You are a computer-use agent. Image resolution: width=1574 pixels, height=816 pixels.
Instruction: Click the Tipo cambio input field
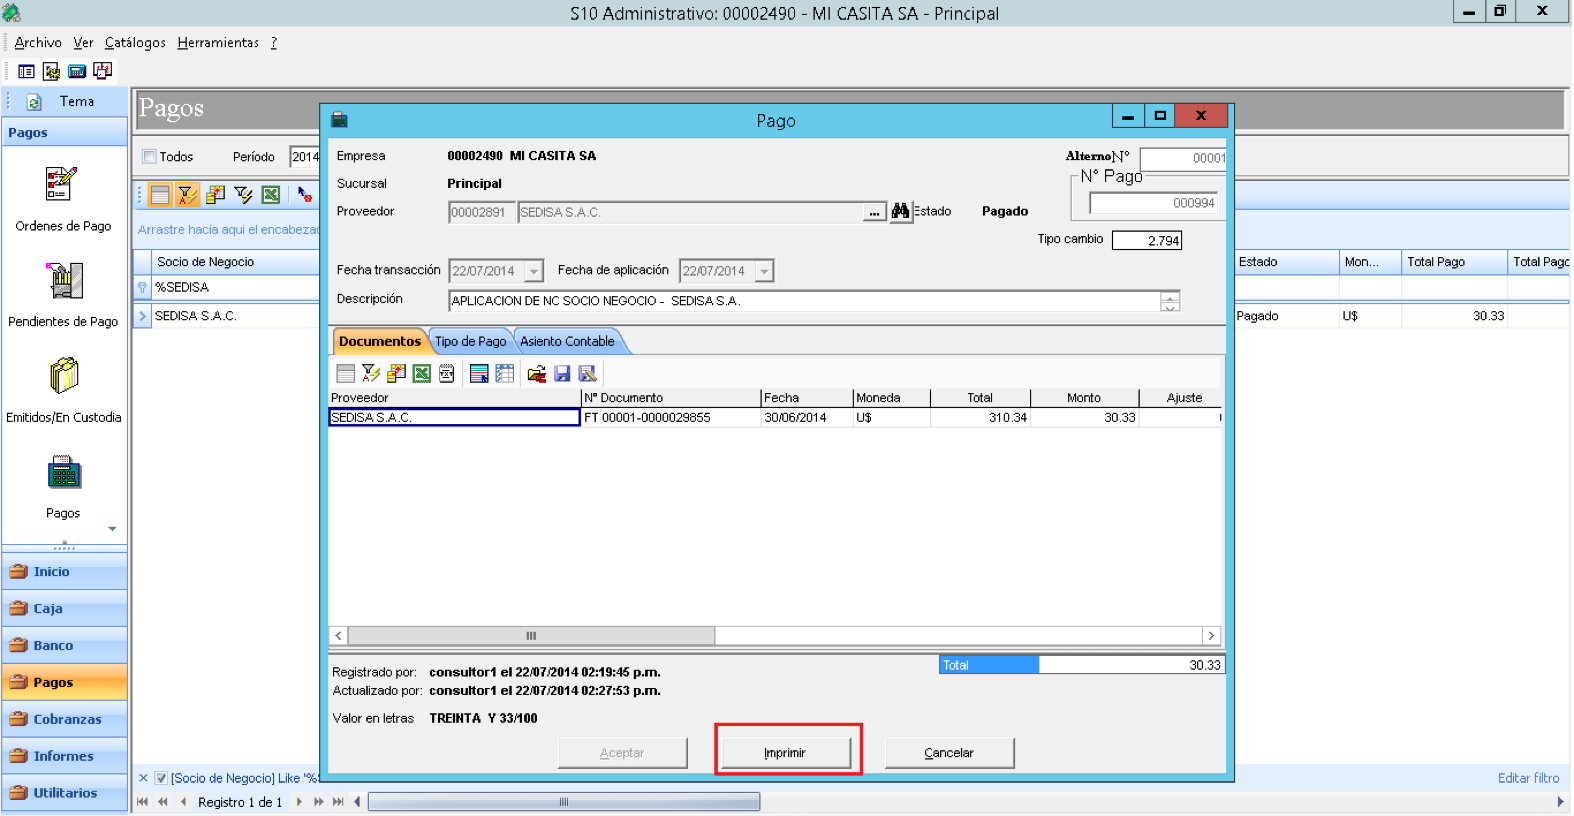point(1147,240)
